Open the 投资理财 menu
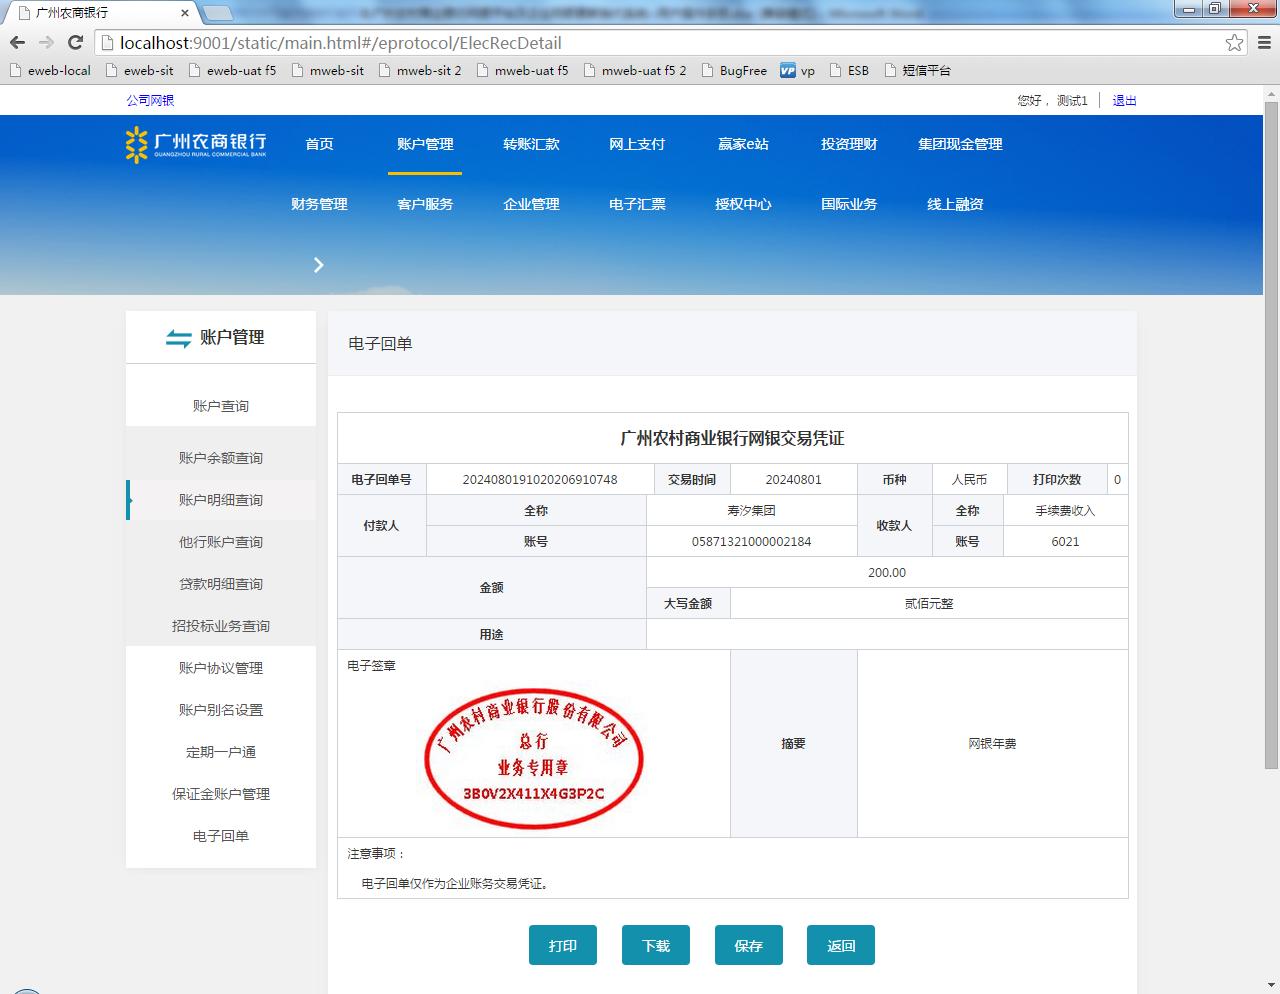Image resolution: width=1280 pixels, height=994 pixels. (849, 144)
